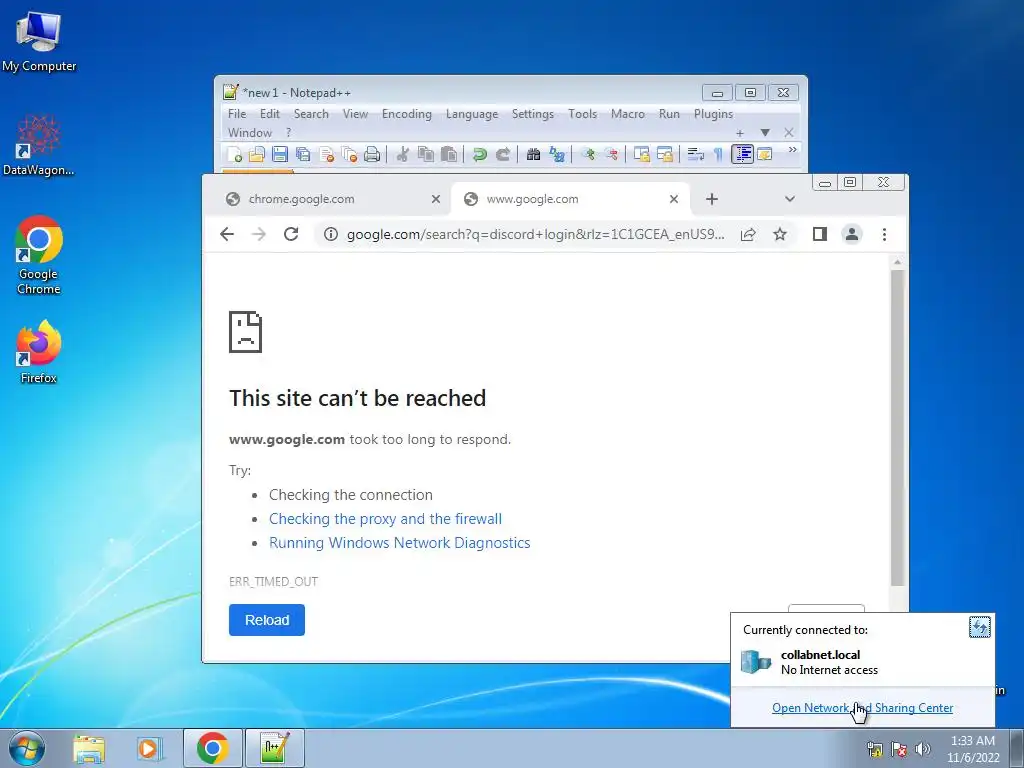Create a new file in Notepad++ toolbar
Viewport: 1024px width, 768px height.
pyautogui.click(x=234, y=154)
